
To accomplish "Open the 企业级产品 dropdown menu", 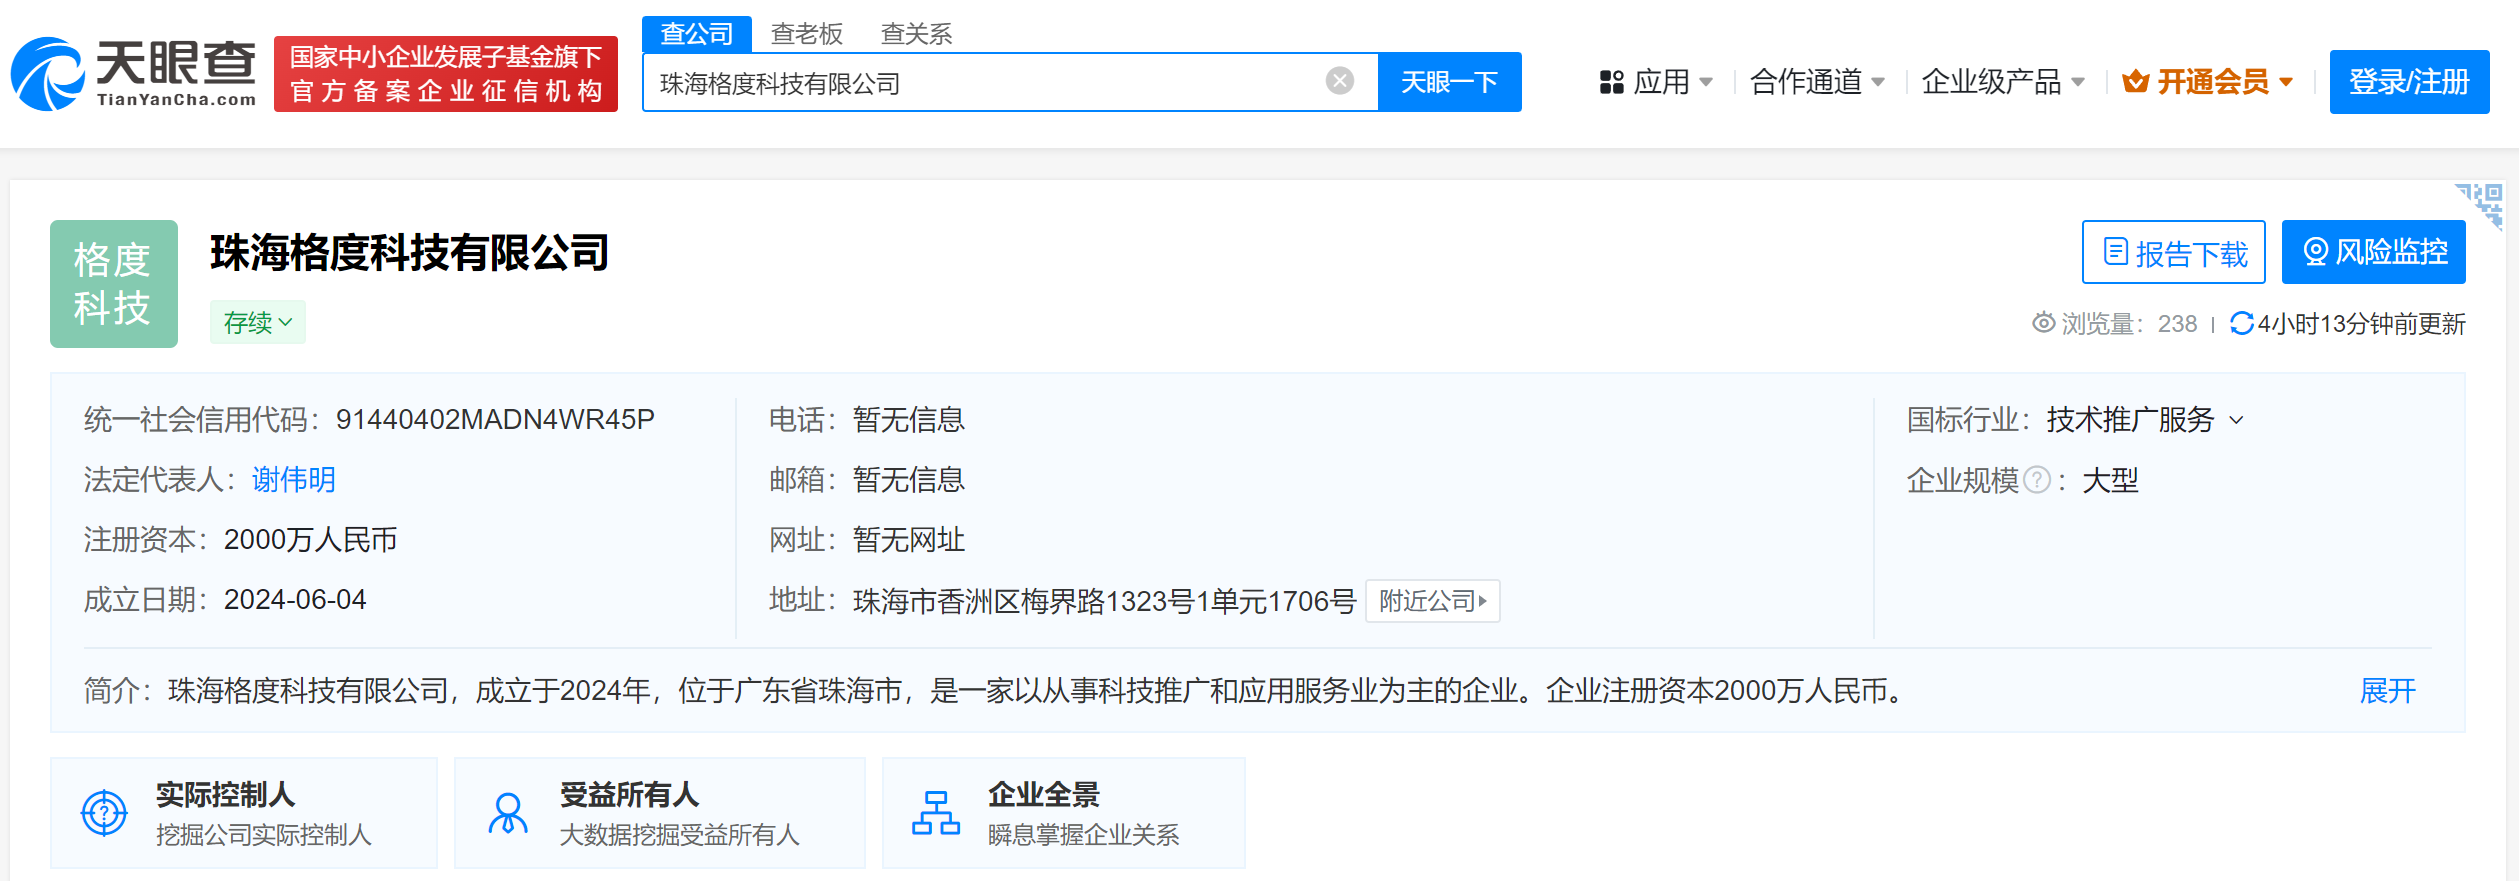I will click(x=2003, y=82).
